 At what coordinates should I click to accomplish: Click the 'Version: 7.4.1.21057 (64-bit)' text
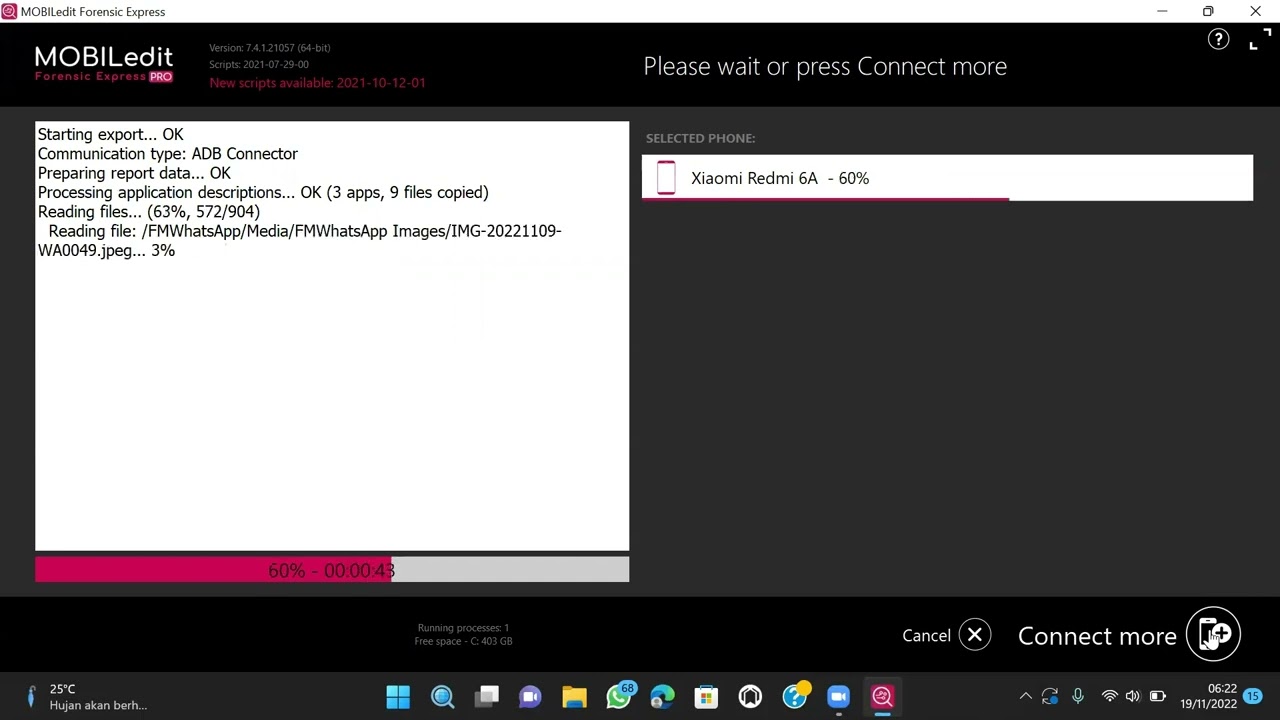tap(269, 48)
